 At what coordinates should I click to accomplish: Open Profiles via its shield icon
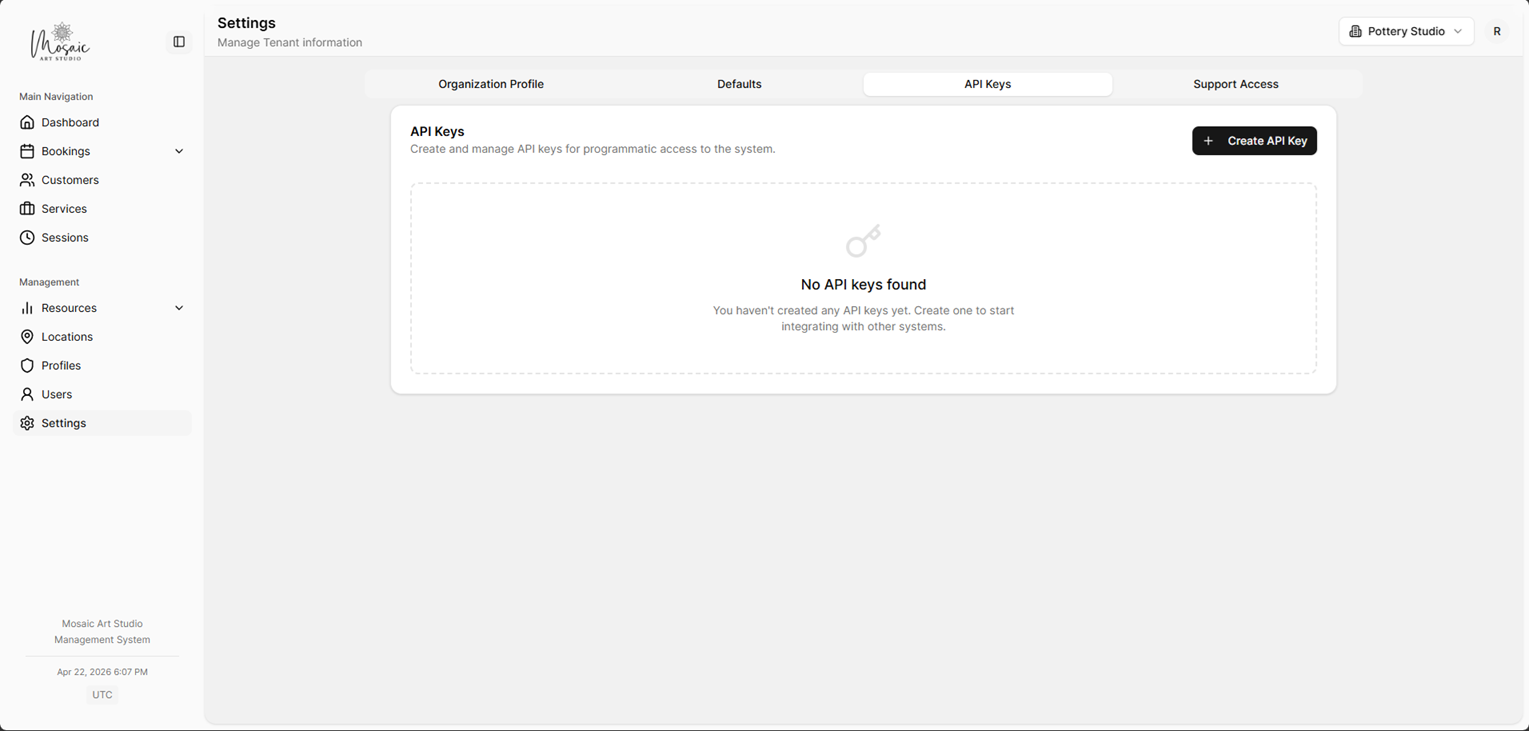(x=27, y=365)
